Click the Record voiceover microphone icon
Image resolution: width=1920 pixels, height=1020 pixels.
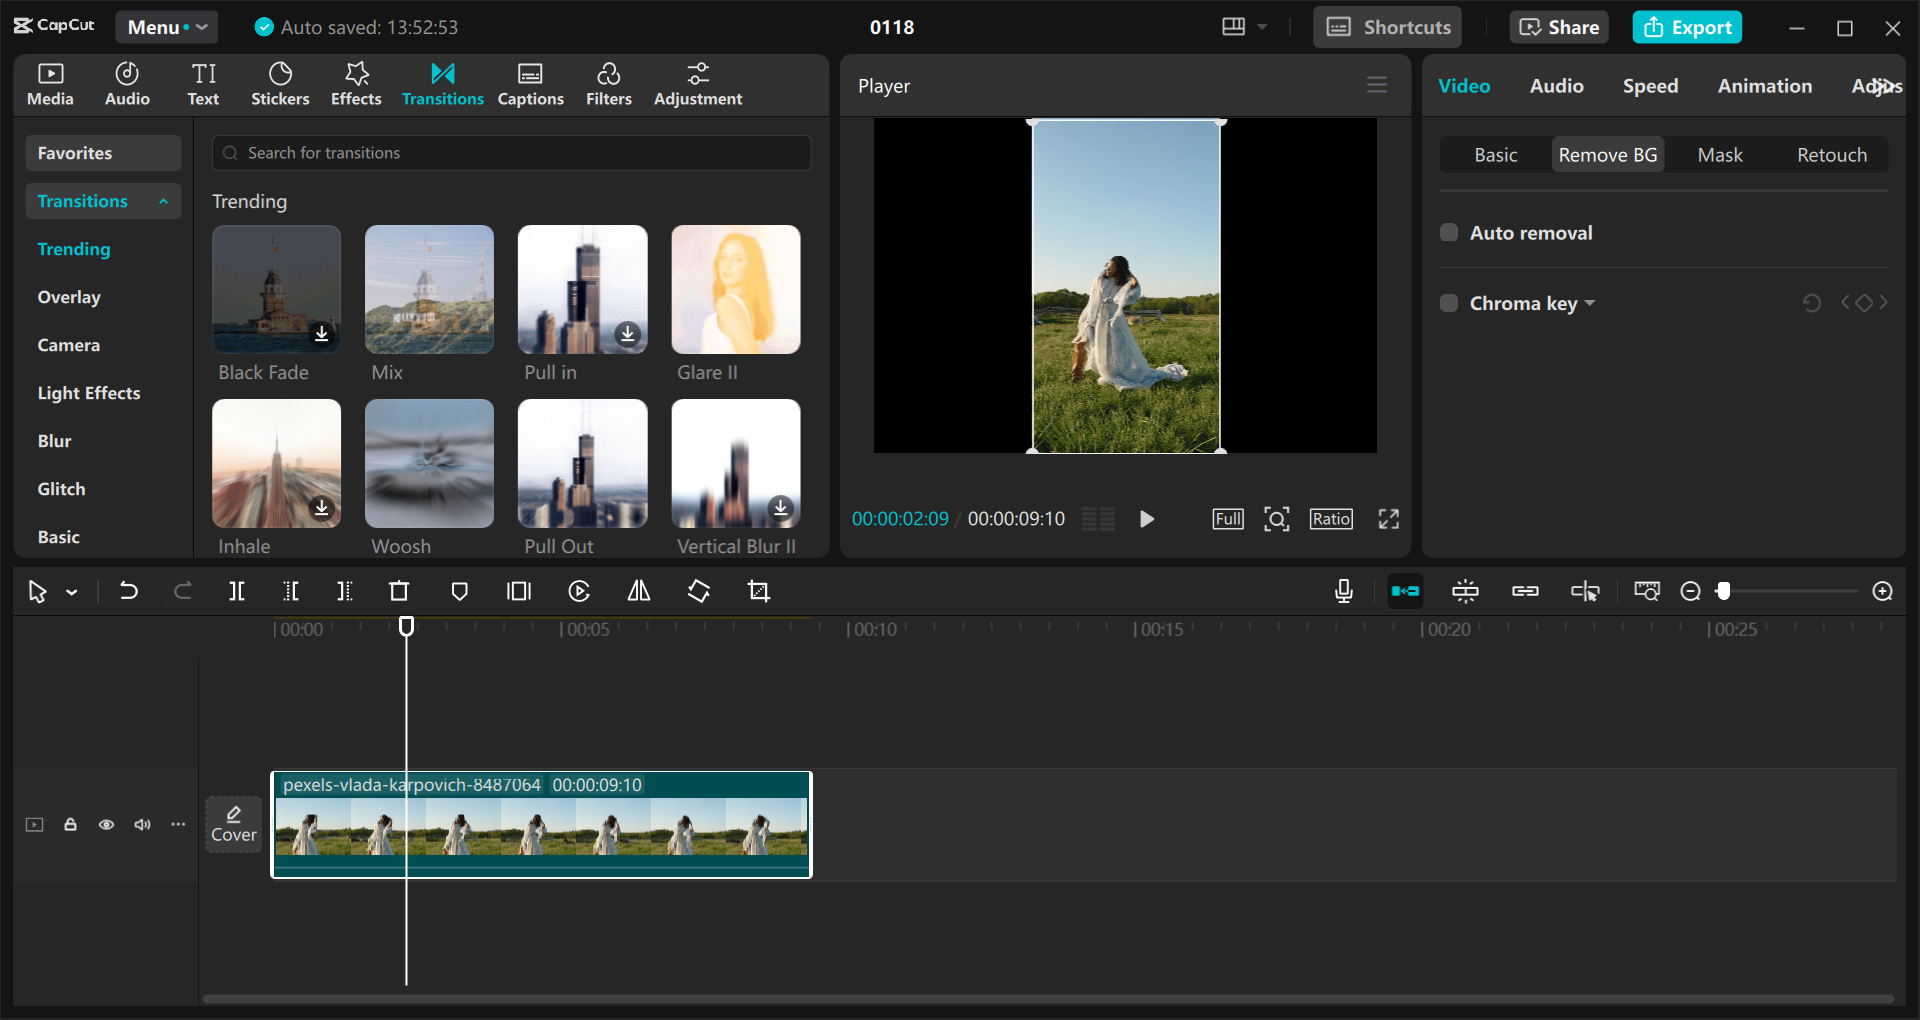1343,591
